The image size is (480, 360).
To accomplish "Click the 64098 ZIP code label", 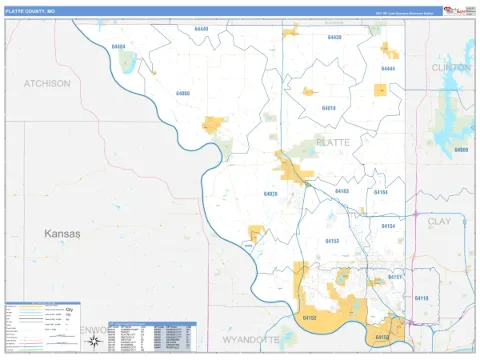I will click(183, 93).
